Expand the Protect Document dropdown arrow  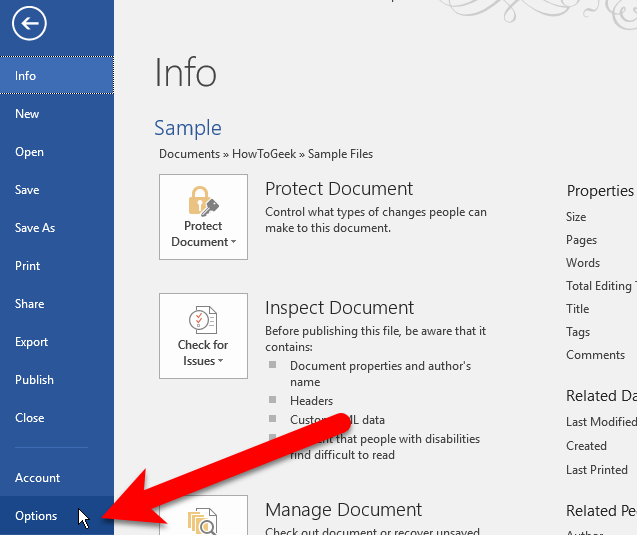pos(233,242)
